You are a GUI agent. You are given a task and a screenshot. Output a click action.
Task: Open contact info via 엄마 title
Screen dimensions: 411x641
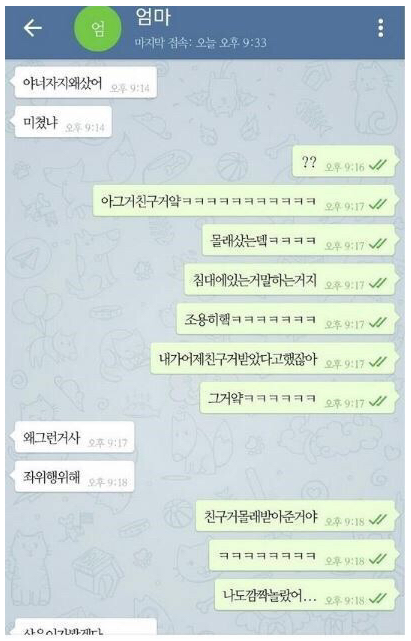click(153, 18)
